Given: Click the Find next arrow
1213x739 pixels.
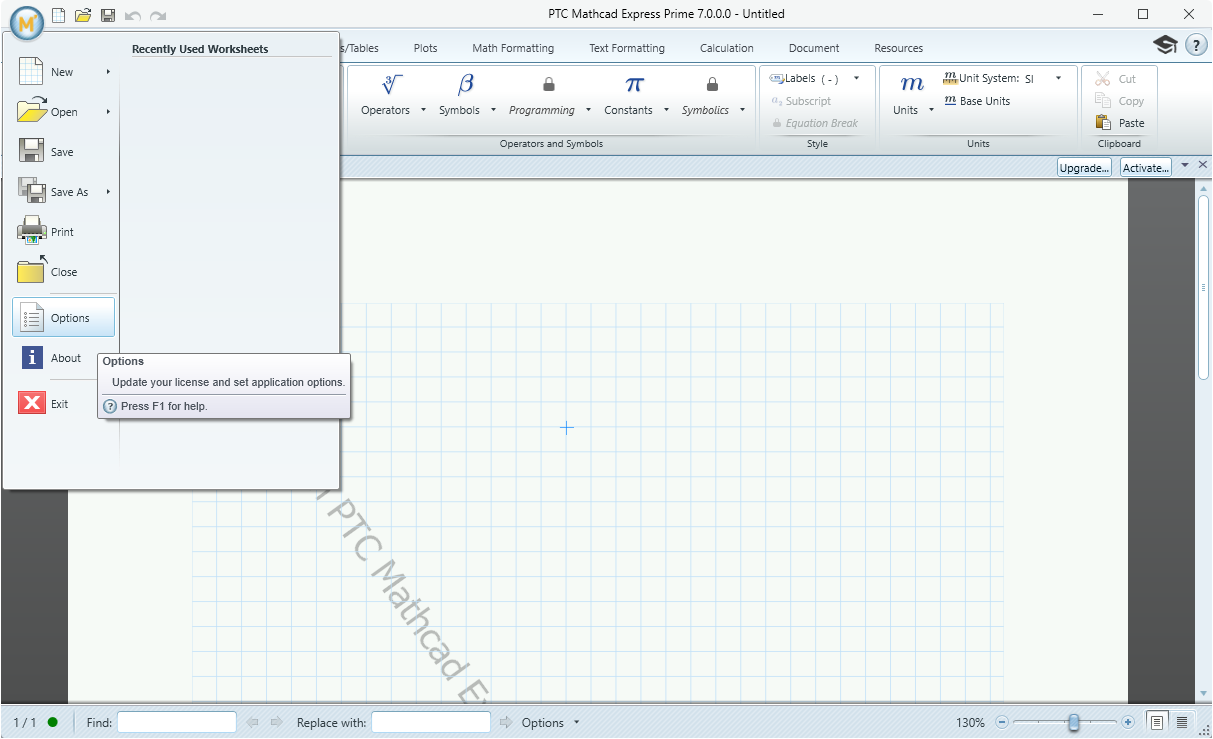Looking at the screenshot, I should pos(276,722).
